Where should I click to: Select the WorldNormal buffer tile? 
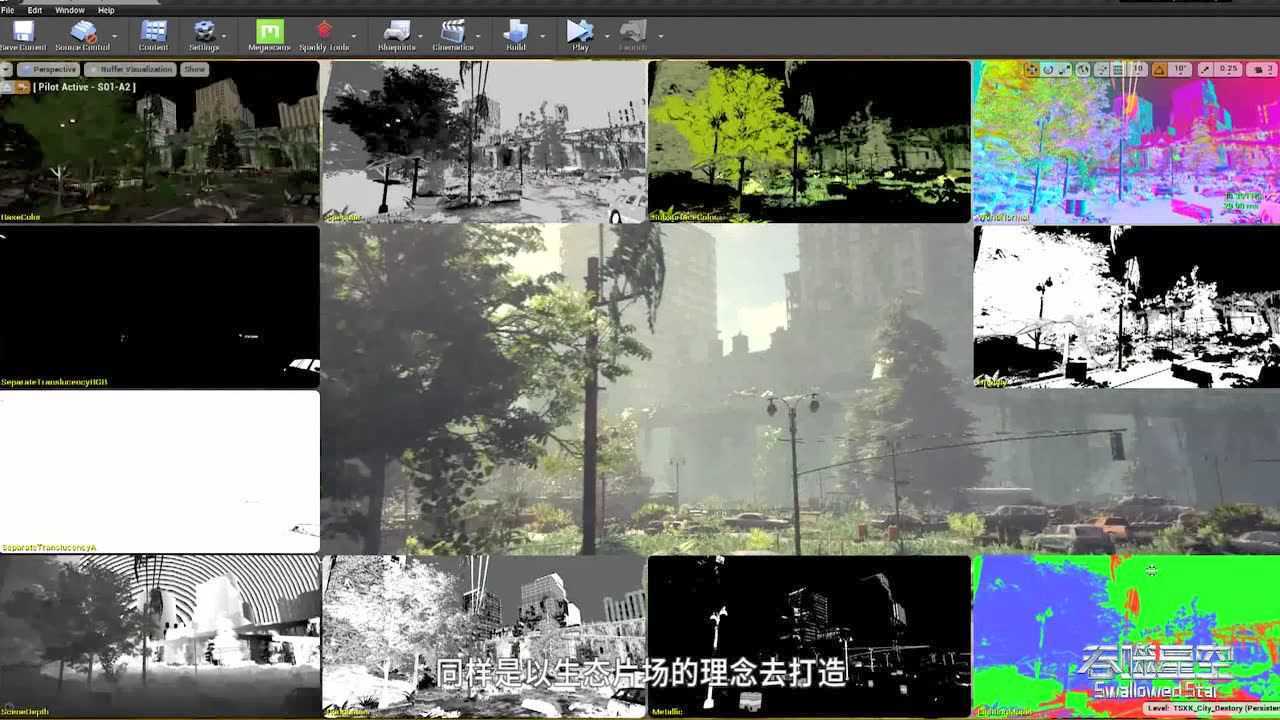point(1127,142)
